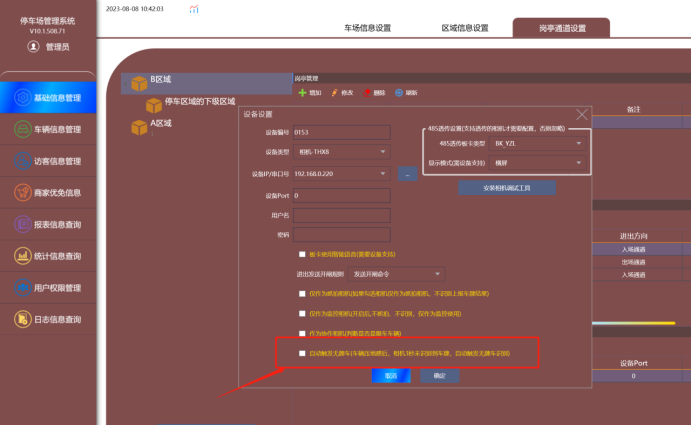Viewport: 692px width, 426px height.
Task: Toggle the 作为协作相机 checkbox
Action: [302, 334]
